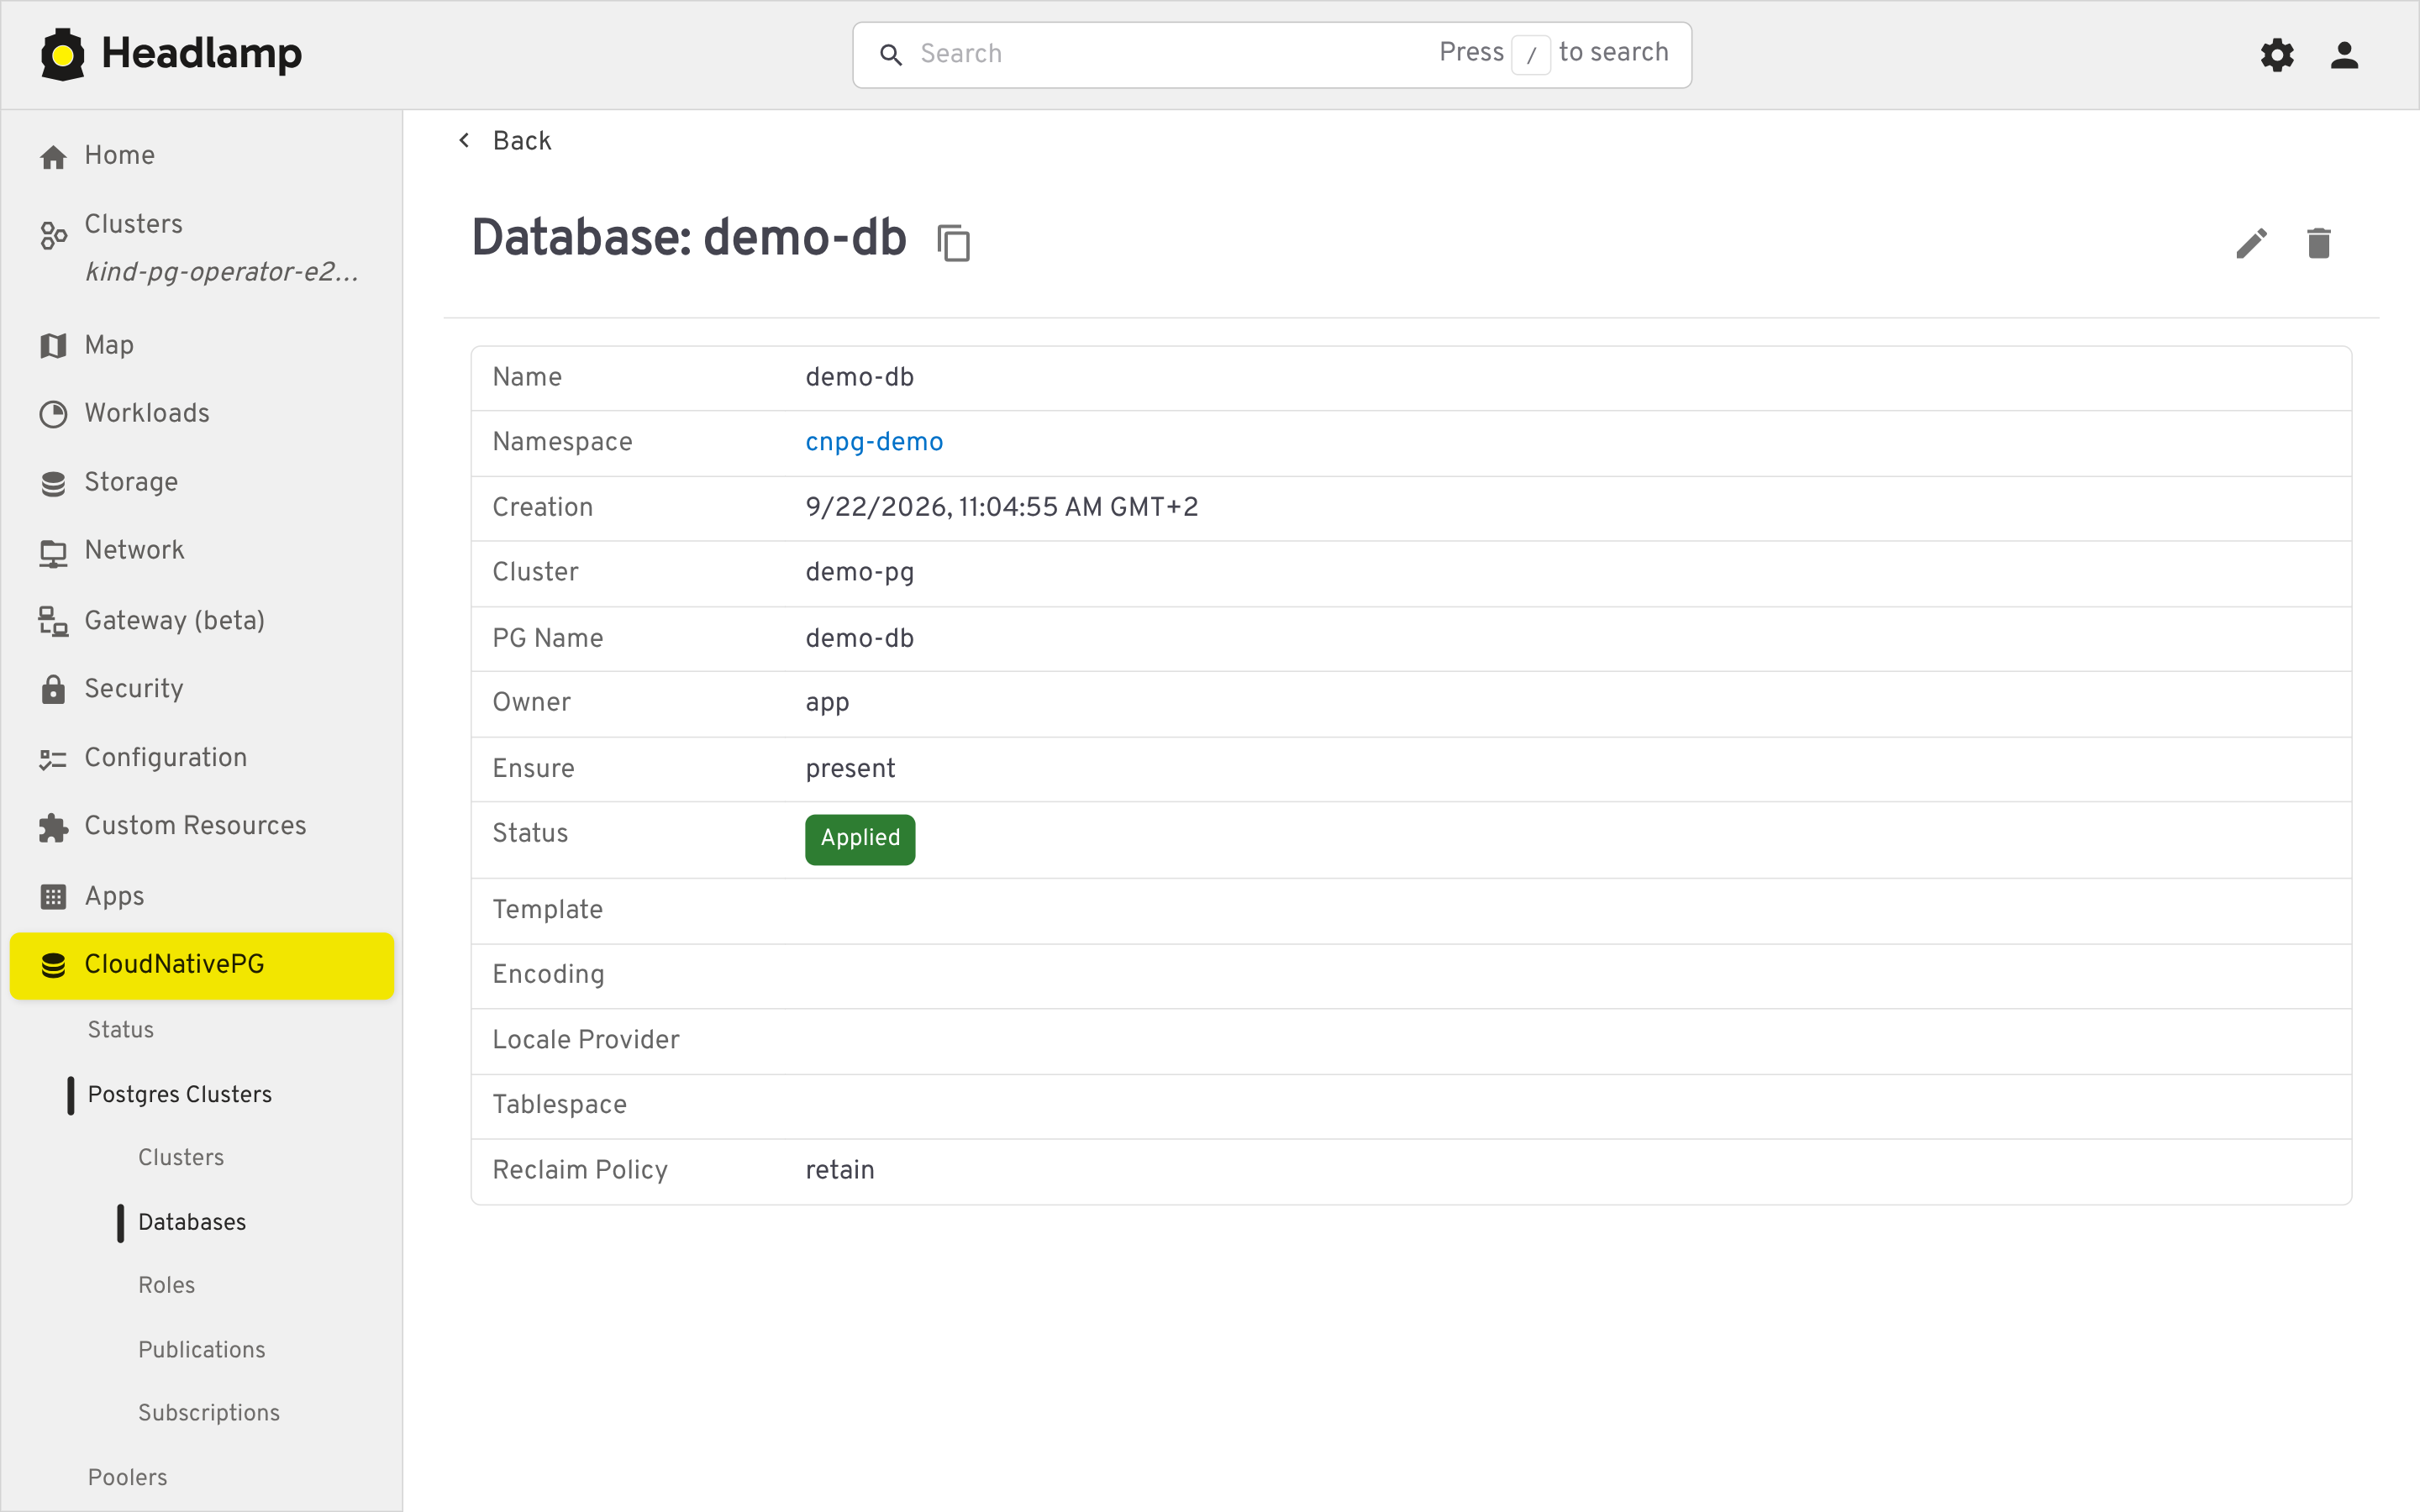Screen dimensions: 2420x1512
Task: Open Gateway (beta) sidebar section
Action: click(202, 620)
